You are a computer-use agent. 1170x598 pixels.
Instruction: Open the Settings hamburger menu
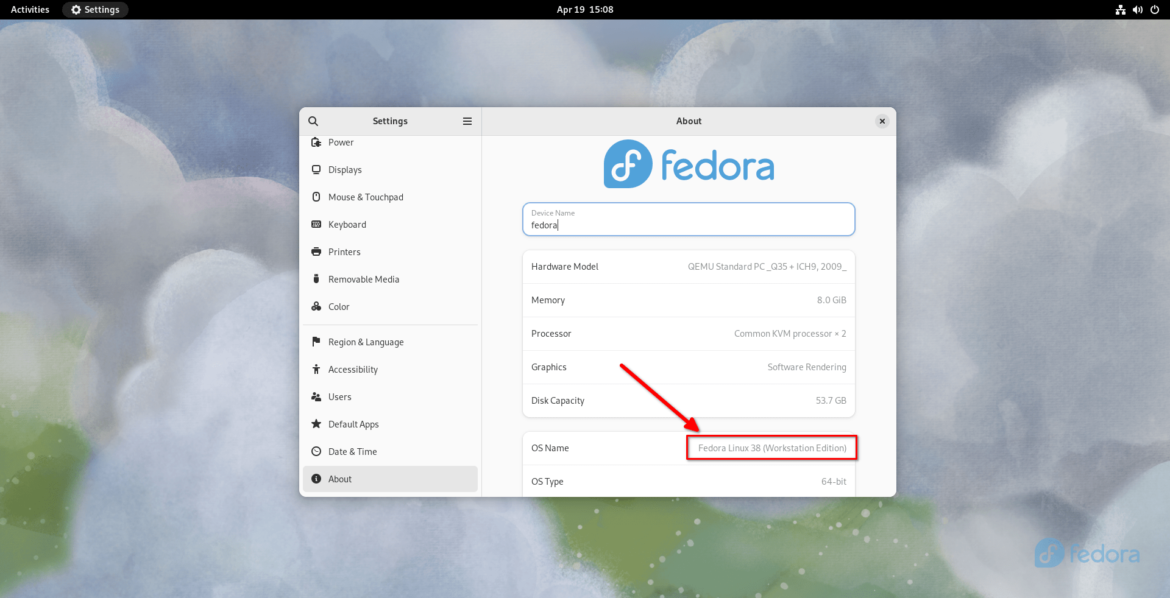tap(467, 121)
